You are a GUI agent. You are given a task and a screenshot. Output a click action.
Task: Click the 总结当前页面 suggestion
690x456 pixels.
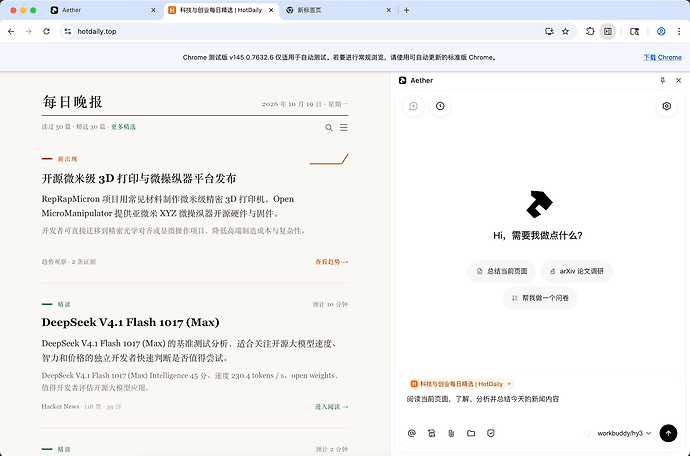(502, 271)
